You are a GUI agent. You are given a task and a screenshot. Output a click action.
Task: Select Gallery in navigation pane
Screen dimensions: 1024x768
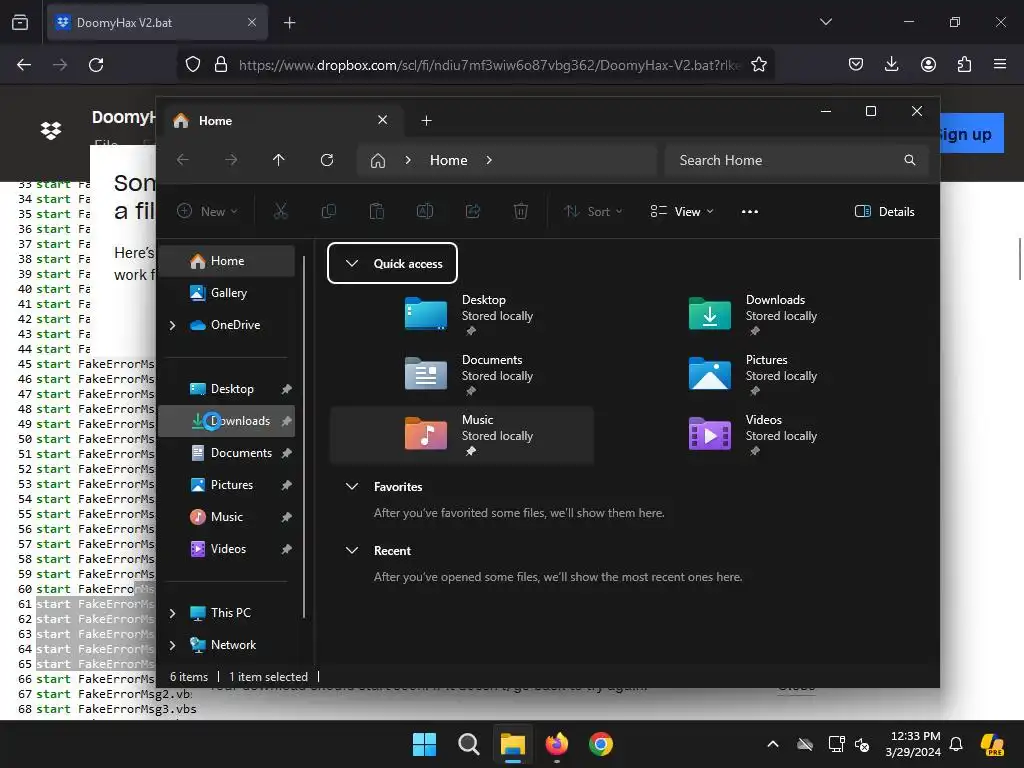(x=227, y=293)
